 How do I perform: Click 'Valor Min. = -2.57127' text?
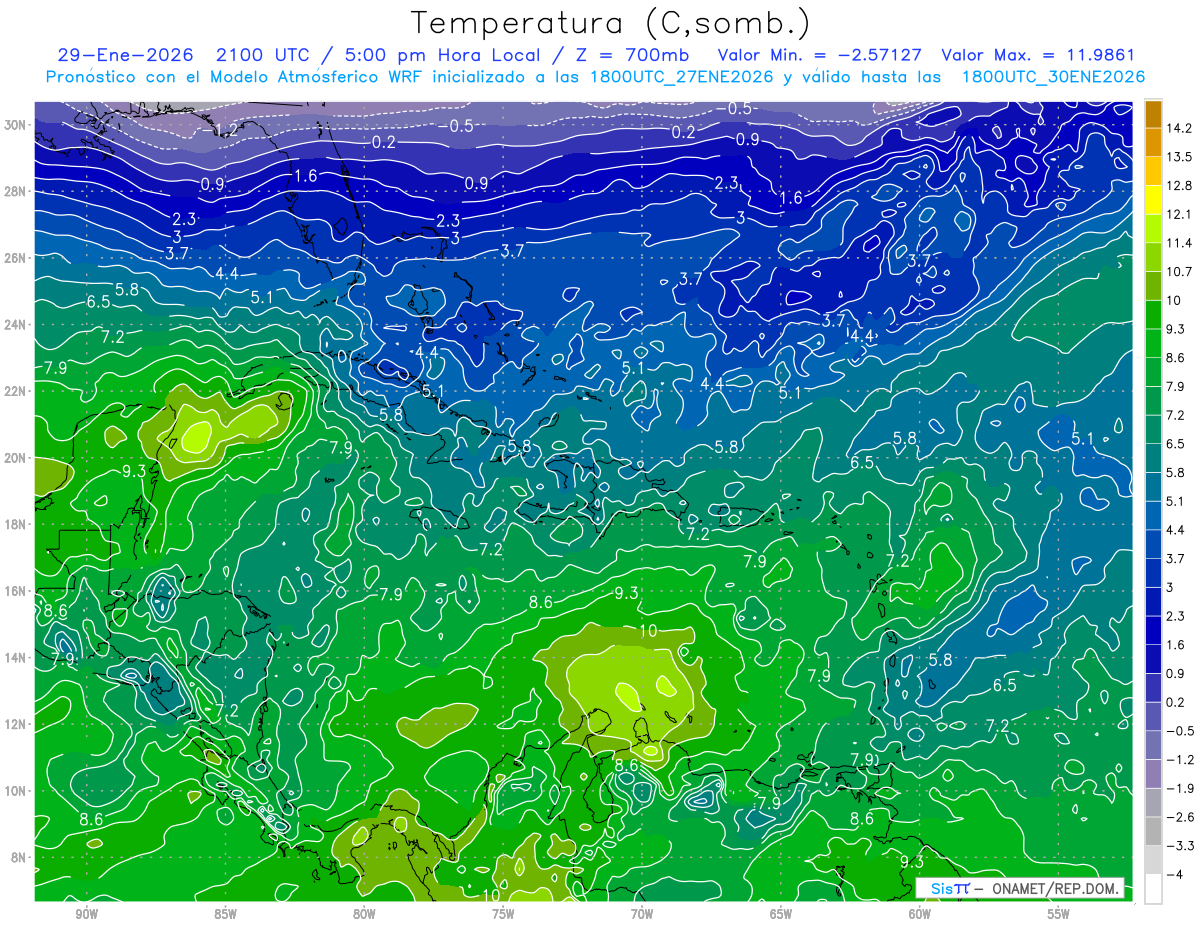click(821, 56)
